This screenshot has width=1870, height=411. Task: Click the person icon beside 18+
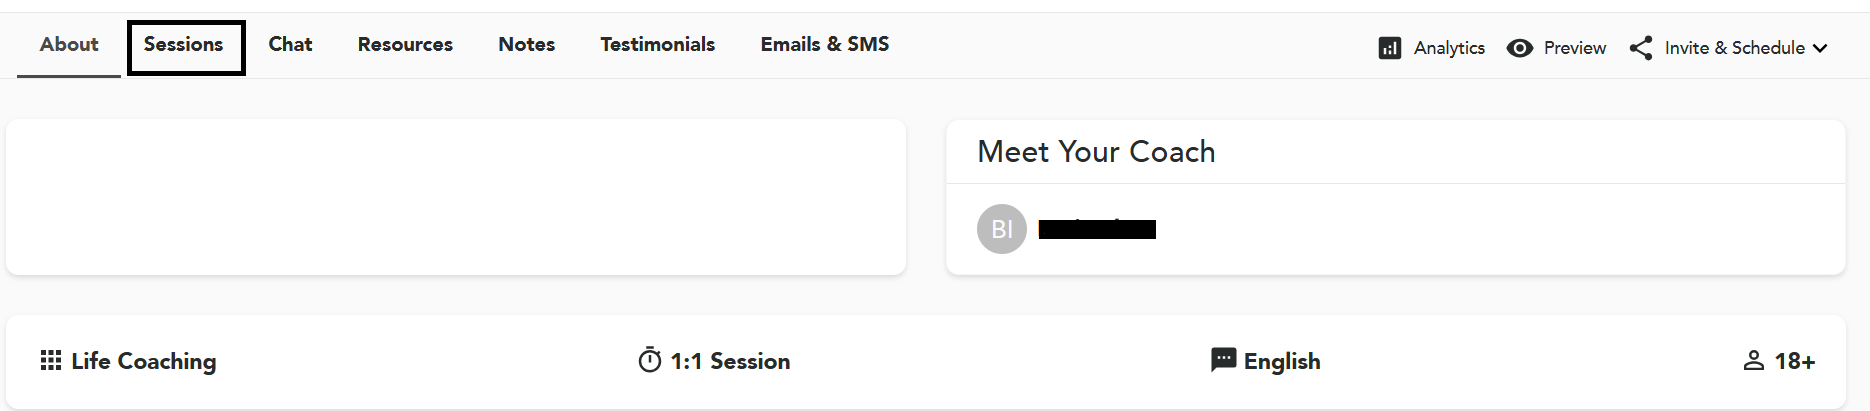[x=1753, y=361]
